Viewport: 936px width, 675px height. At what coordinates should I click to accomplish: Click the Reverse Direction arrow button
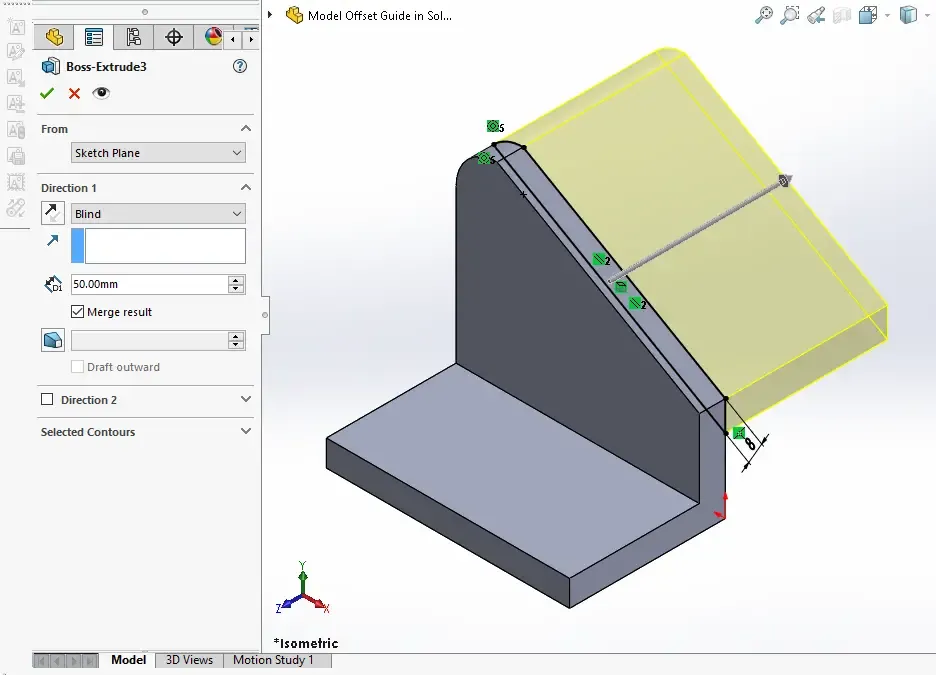coord(52,213)
